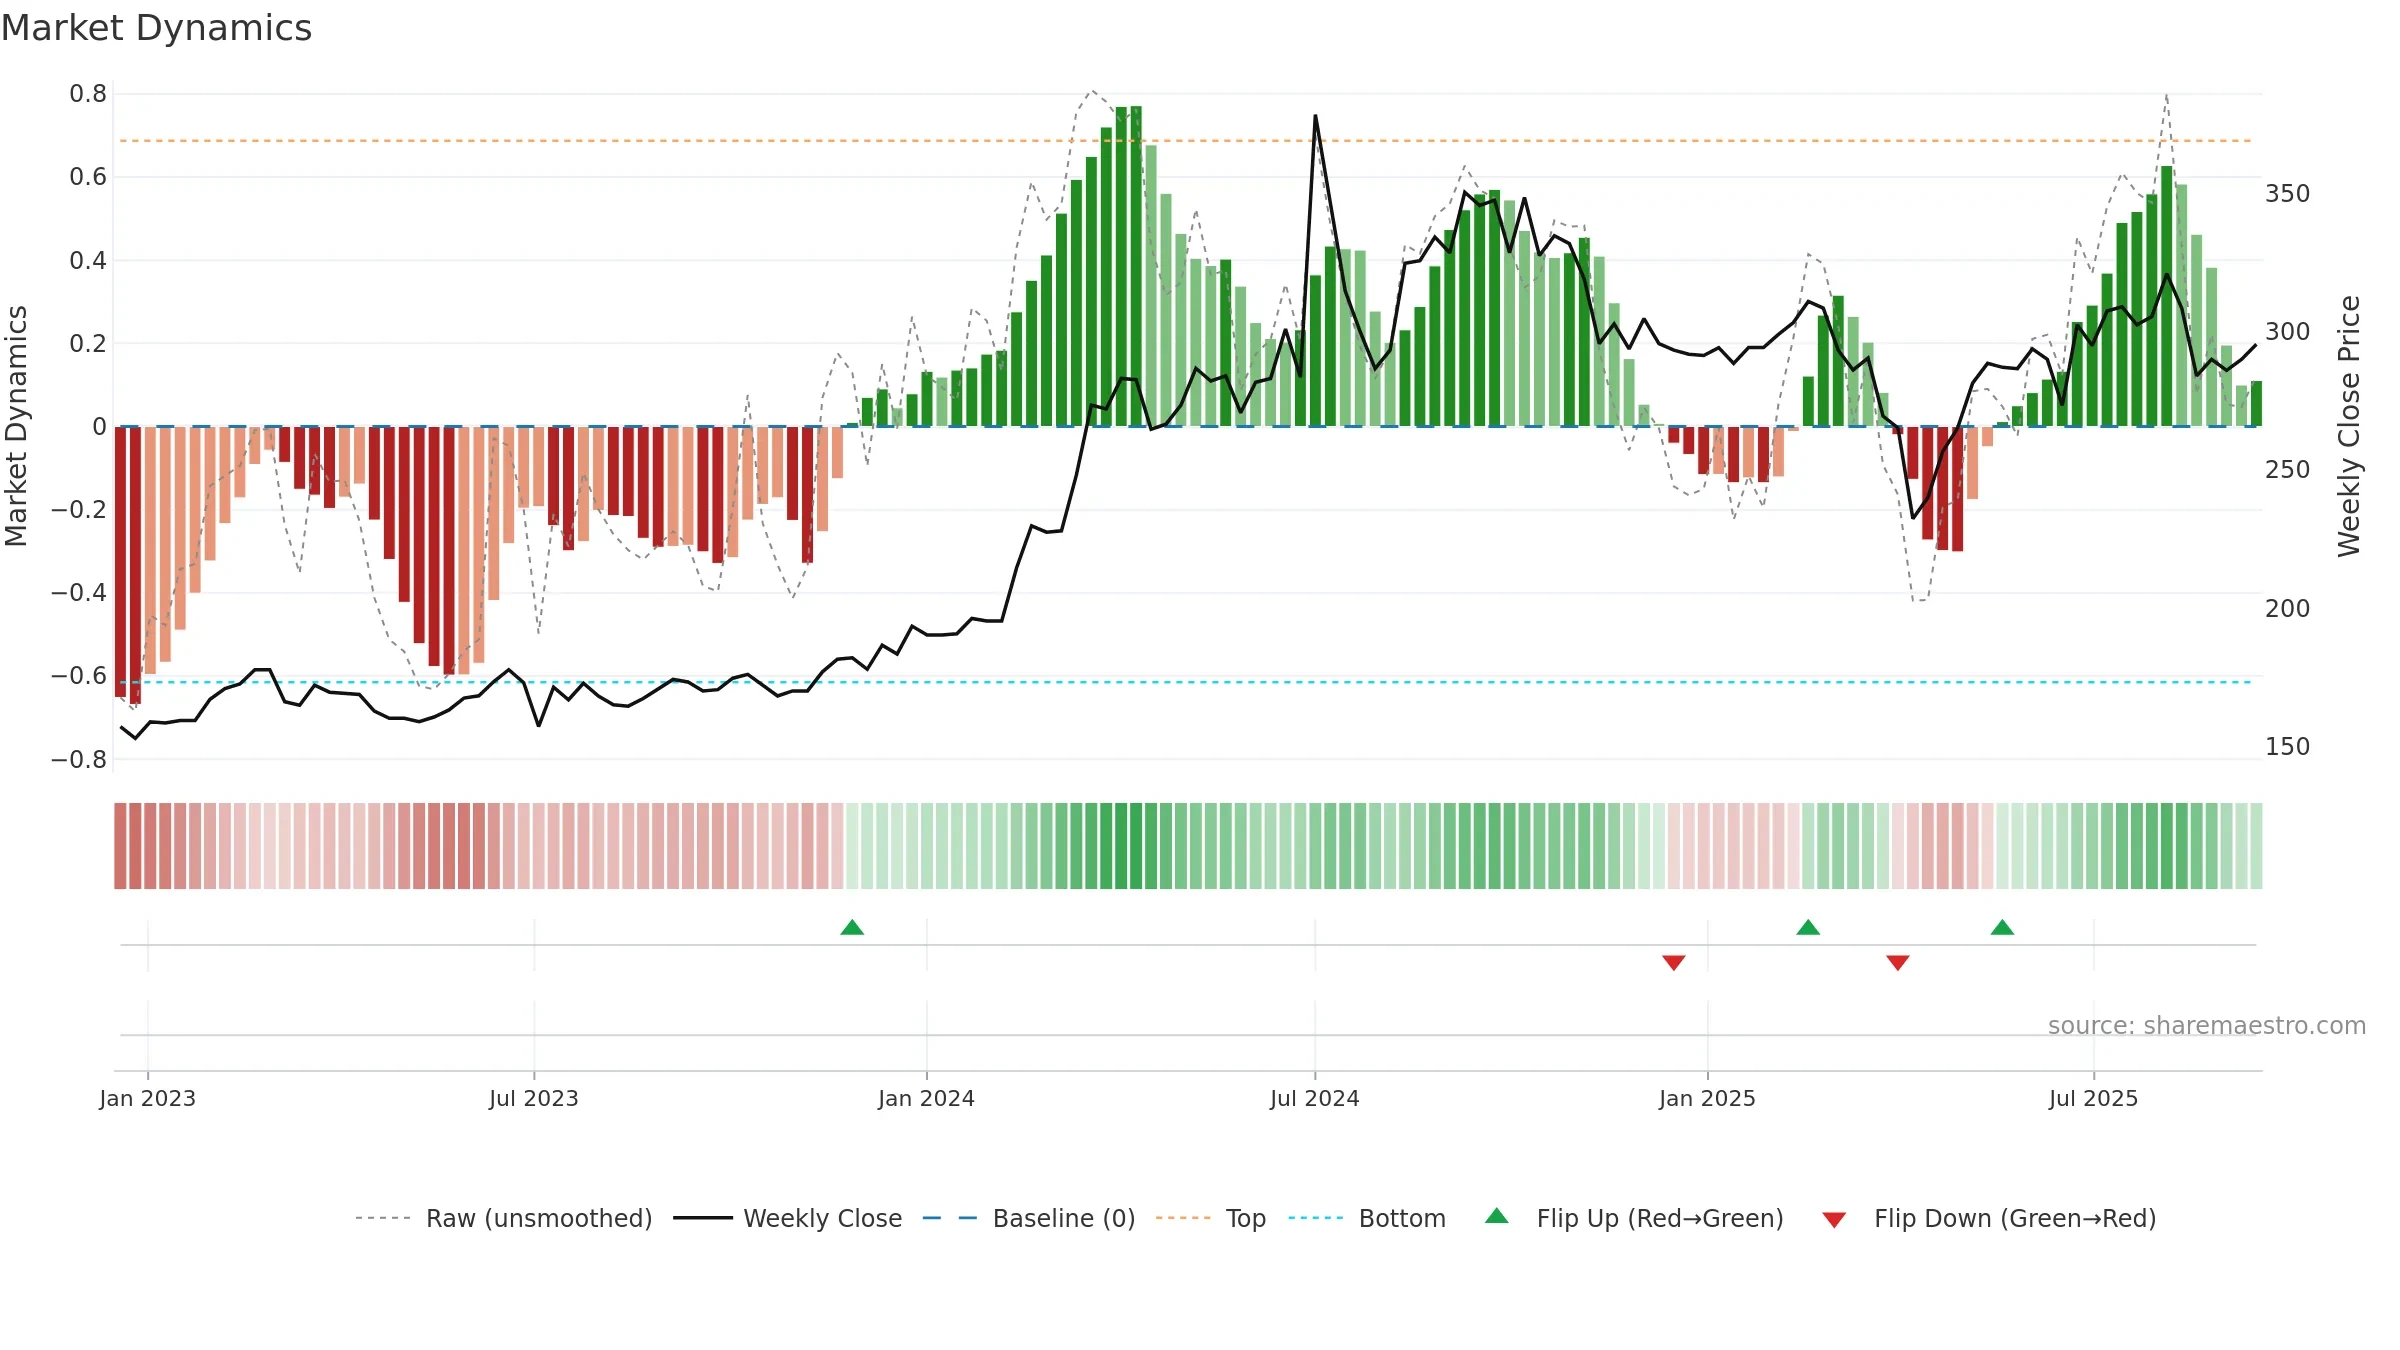Viewport: 2400px width, 1350px height.
Task: Click the red Flip Down legend triangle icon
Action: (x=1834, y=1220)
